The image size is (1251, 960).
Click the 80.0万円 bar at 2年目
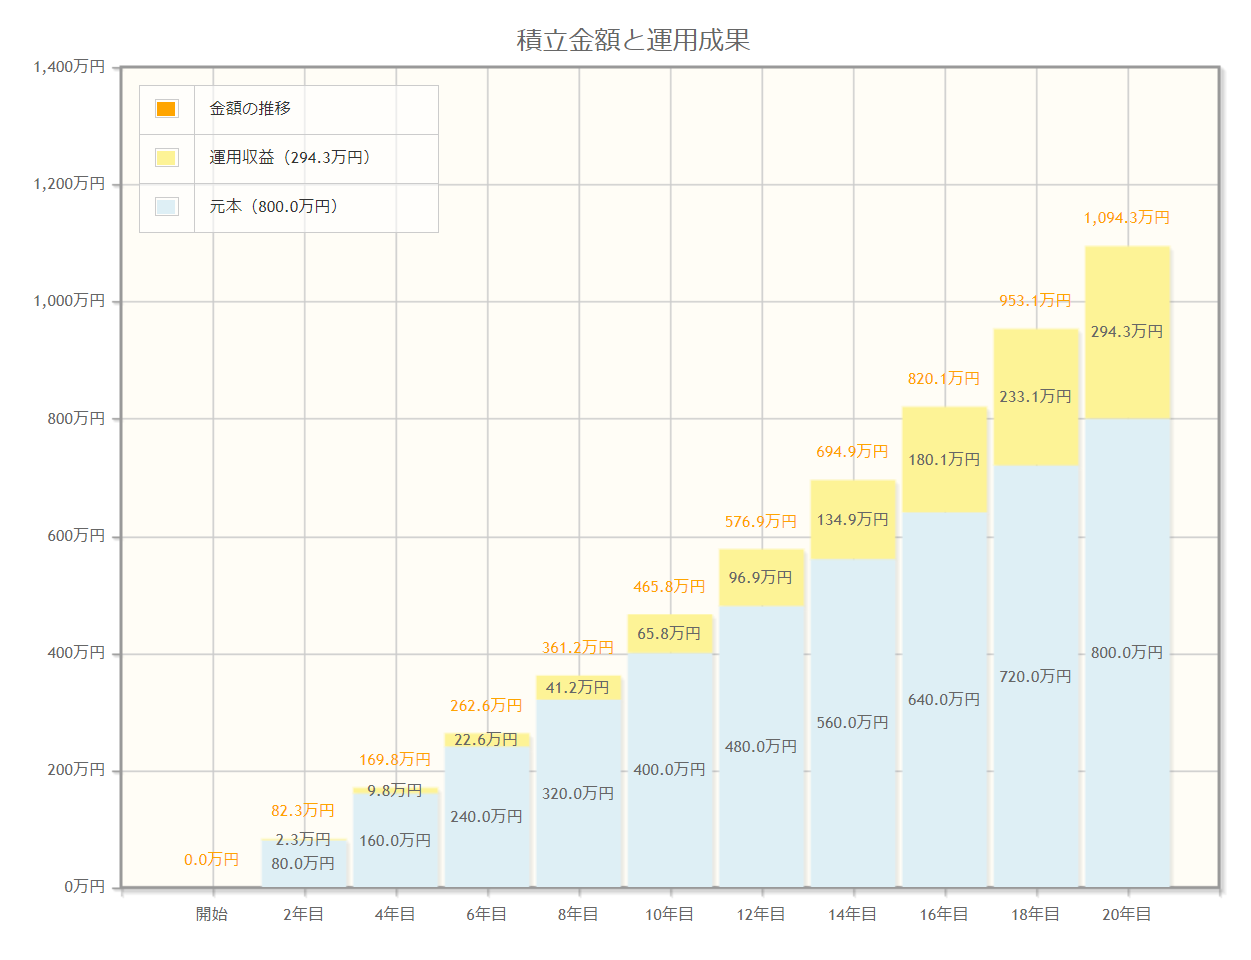tap(304, 863)
